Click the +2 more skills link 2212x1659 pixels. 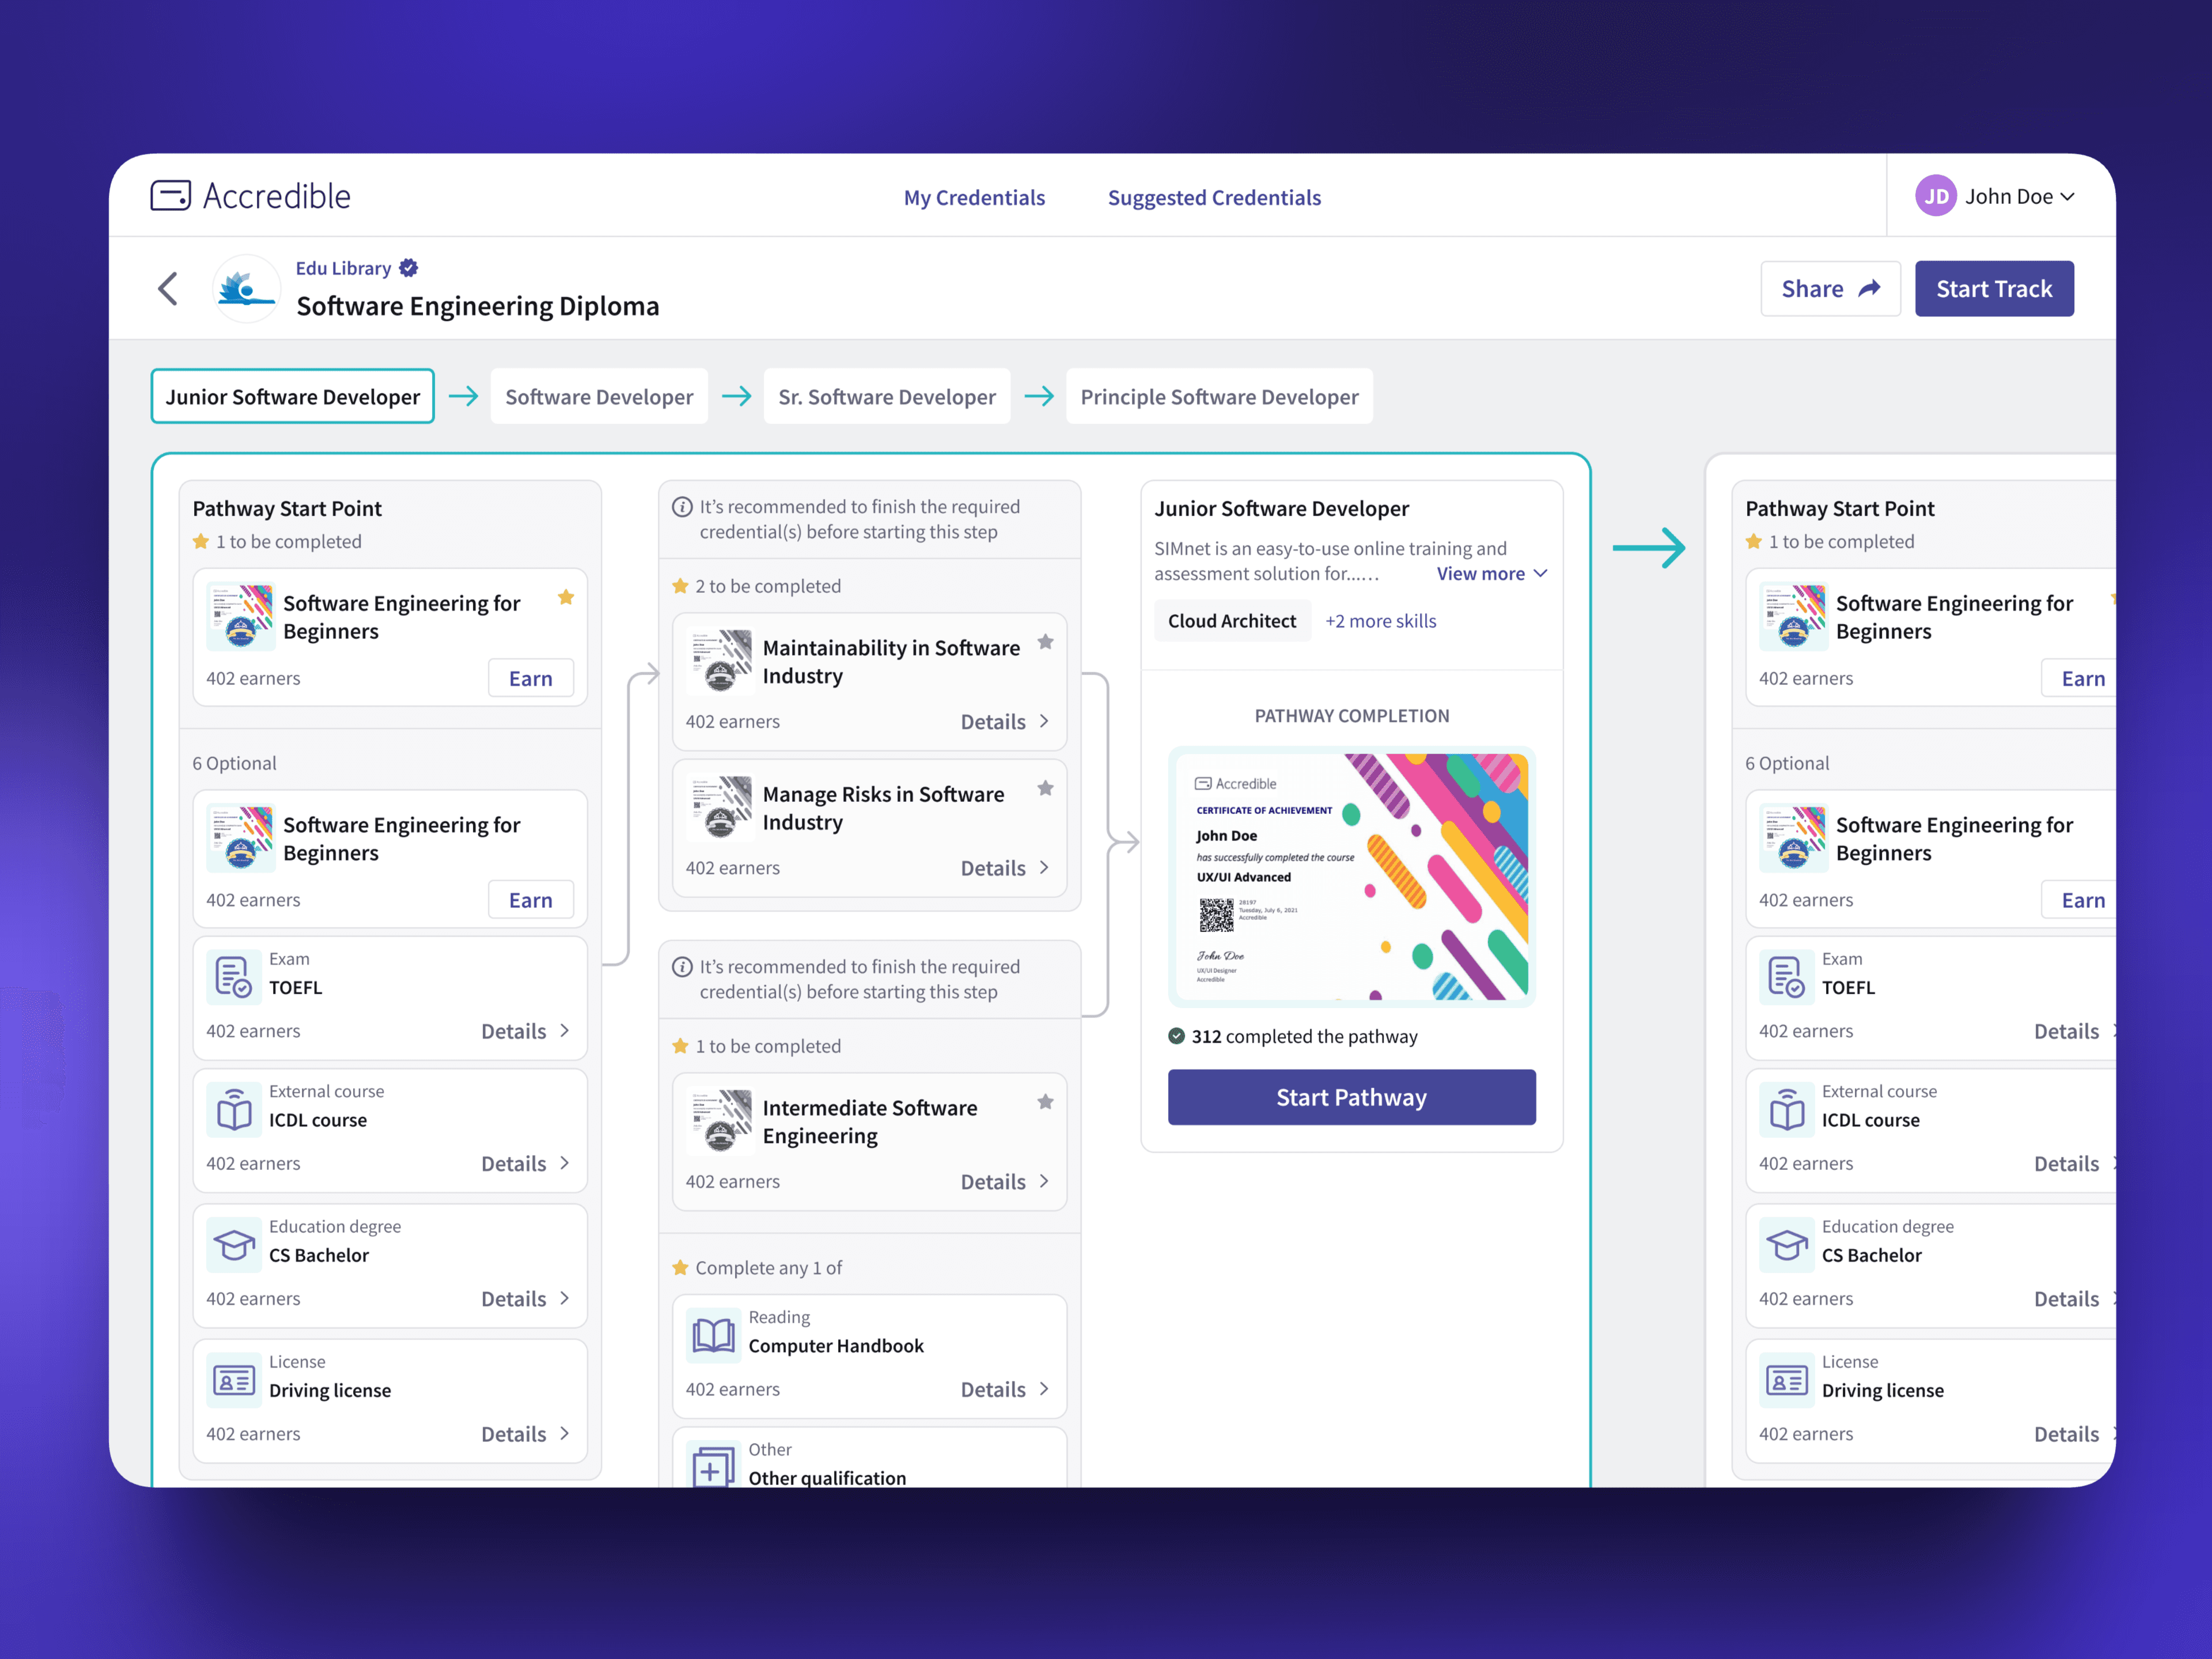[x=1380, y=620]
